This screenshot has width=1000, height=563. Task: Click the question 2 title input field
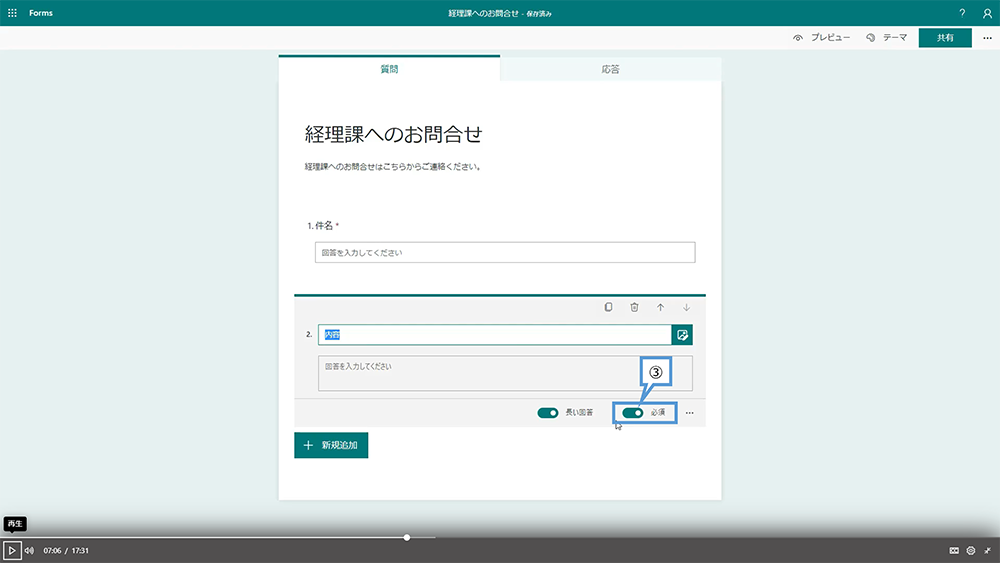coord(495,335)
